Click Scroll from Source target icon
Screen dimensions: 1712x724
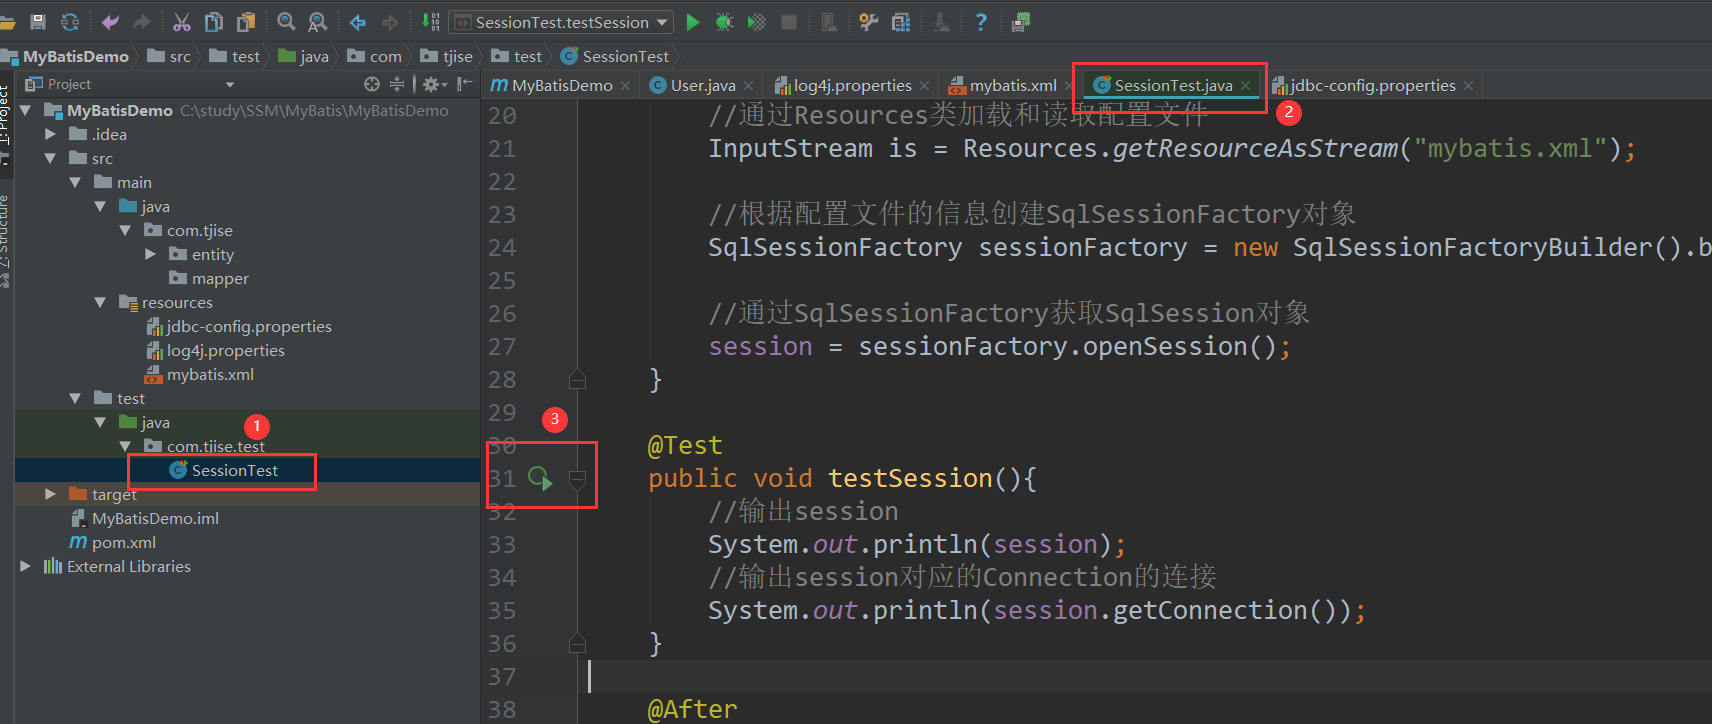coord(372,84)
